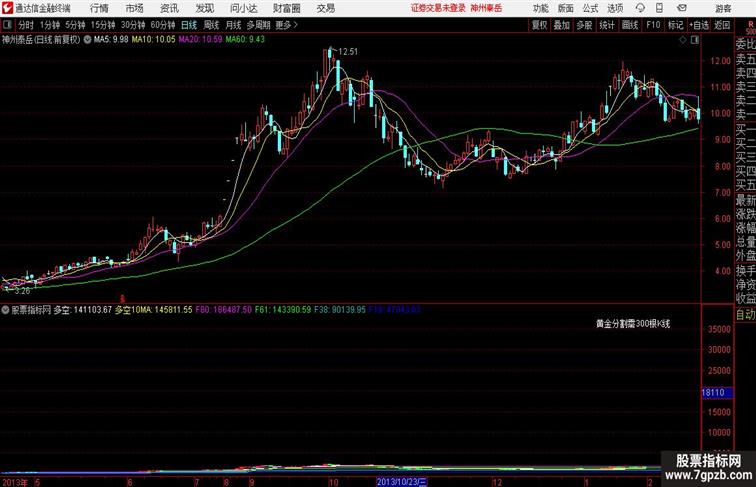The width and height of the screenshot is (756, 487).
Task: Open the 行情 menu
Action: (99, 8)
